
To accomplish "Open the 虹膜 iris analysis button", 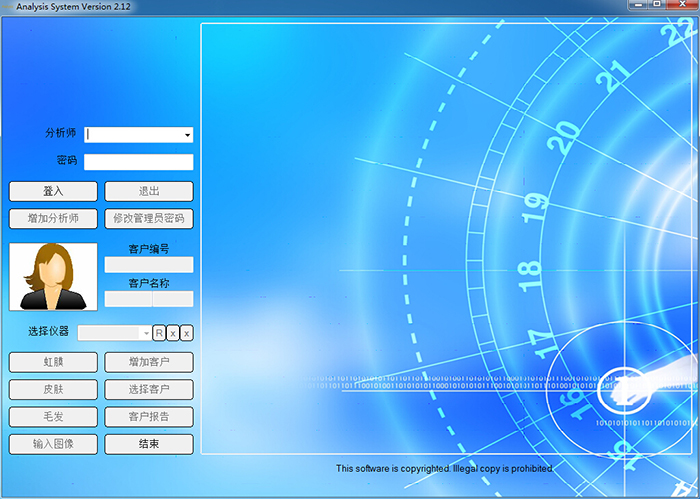I will (x=53, y=362).
